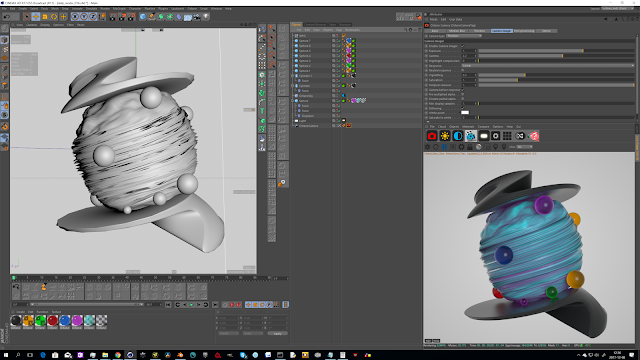640x360 pixels.
Task: Pause the Live Viewer render
Action: (444, 147)
